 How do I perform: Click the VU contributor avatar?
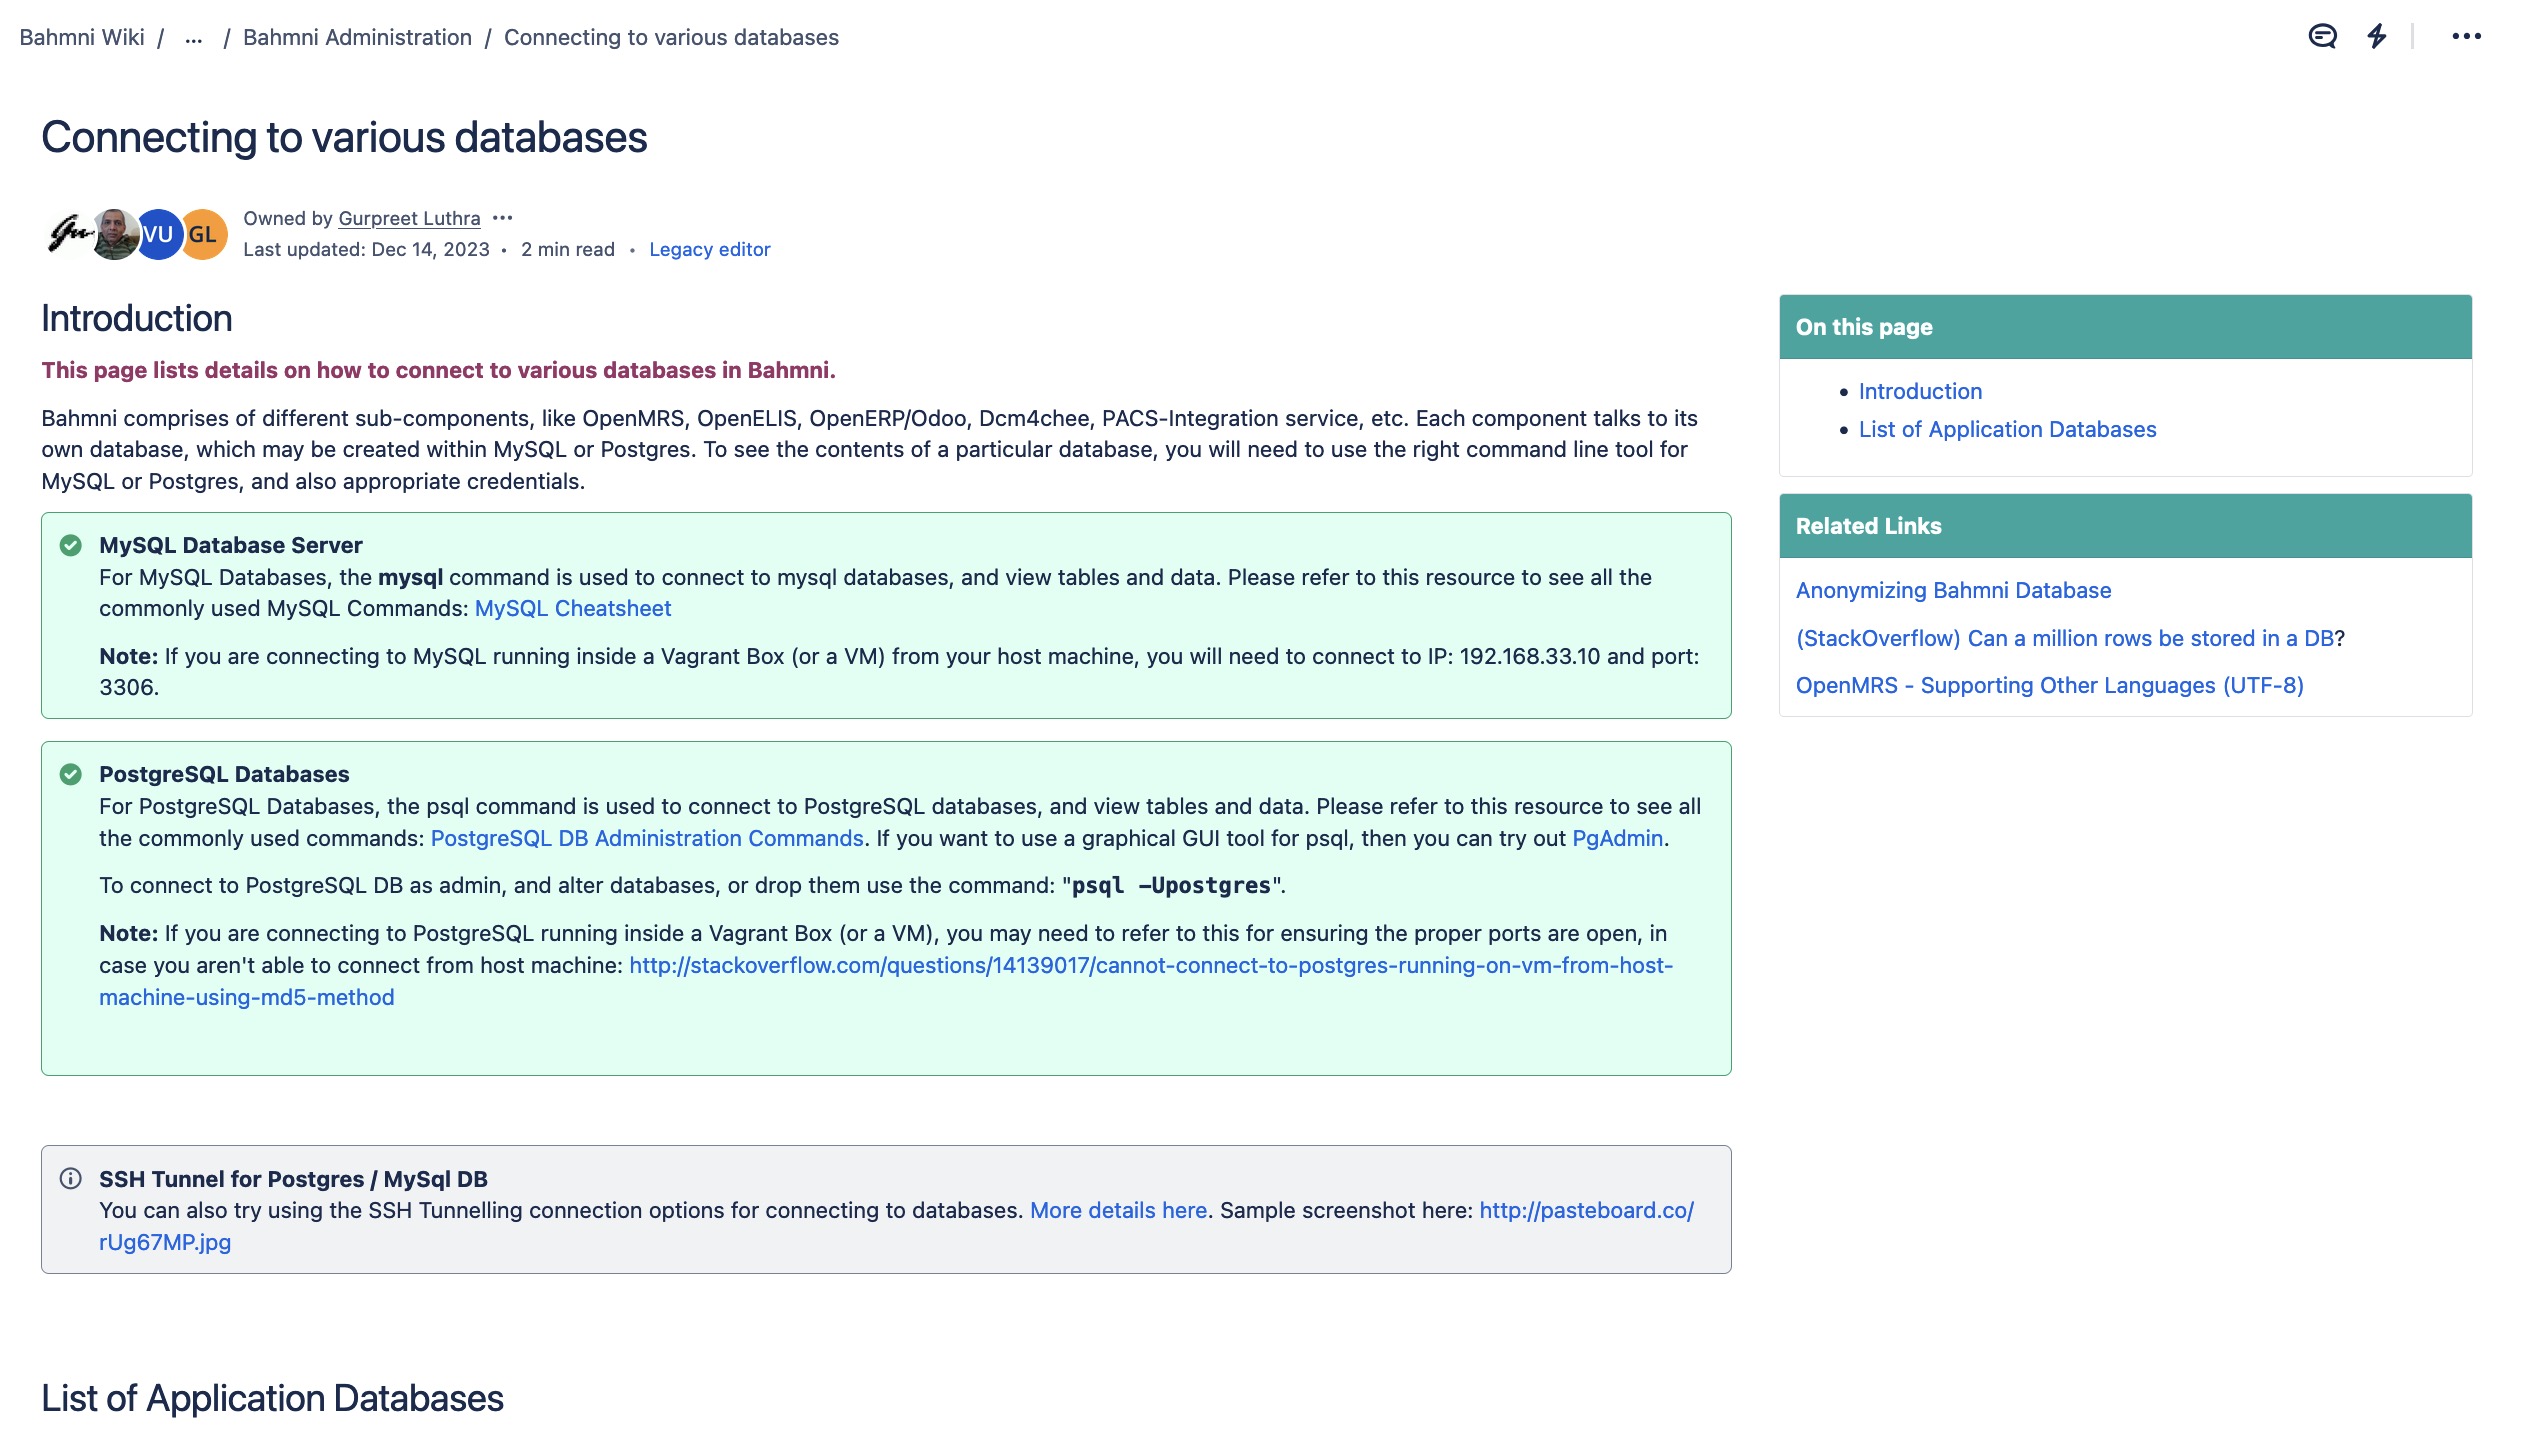coord(160,234)
